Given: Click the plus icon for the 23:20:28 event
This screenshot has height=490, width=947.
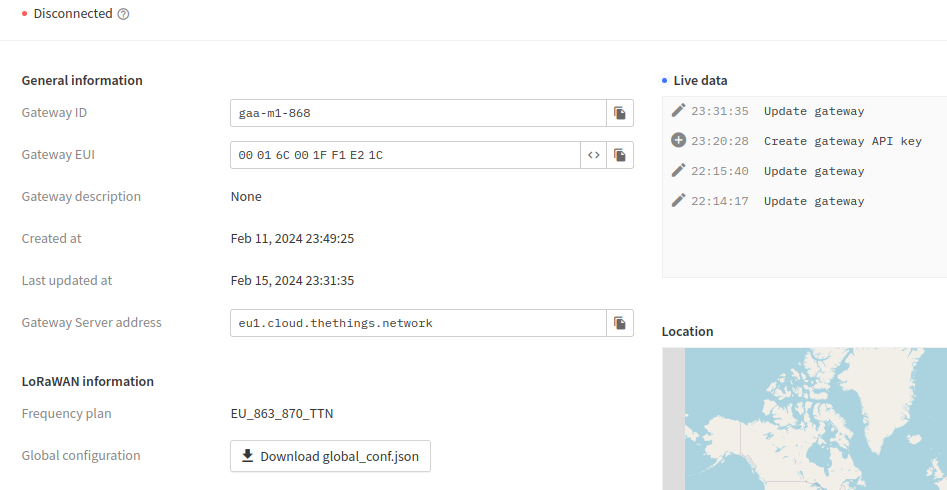Looking at the screenshot, I should 678,141.
